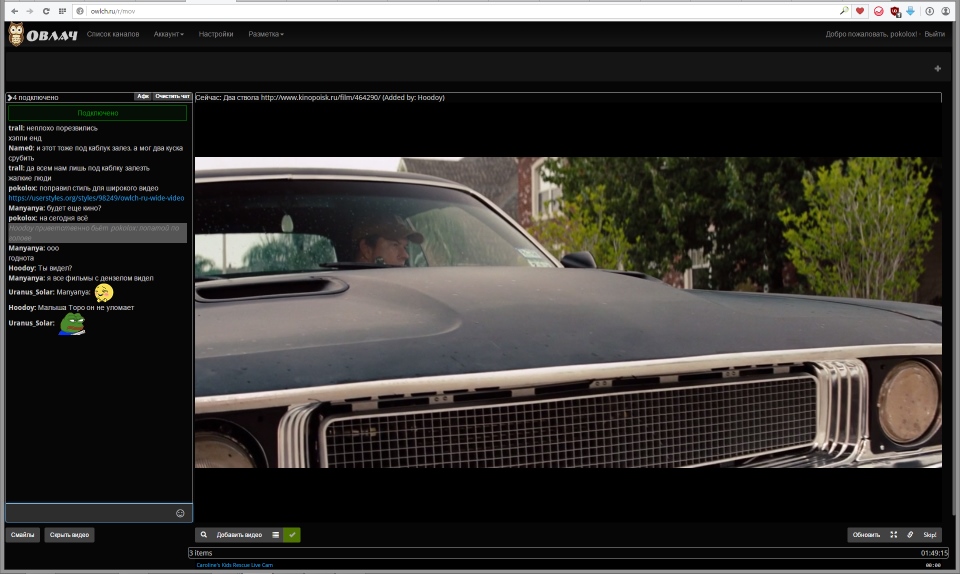
Task: Click the search magnifier button under video
Action: [x=204, y=535]
